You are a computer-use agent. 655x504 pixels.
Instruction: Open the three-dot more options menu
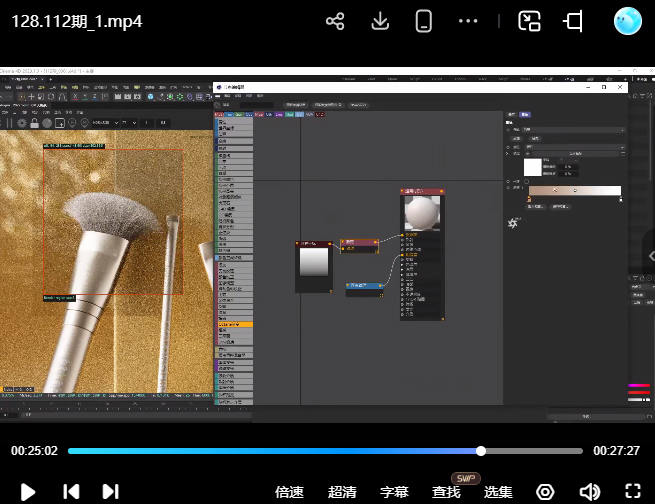coord(468,21)
